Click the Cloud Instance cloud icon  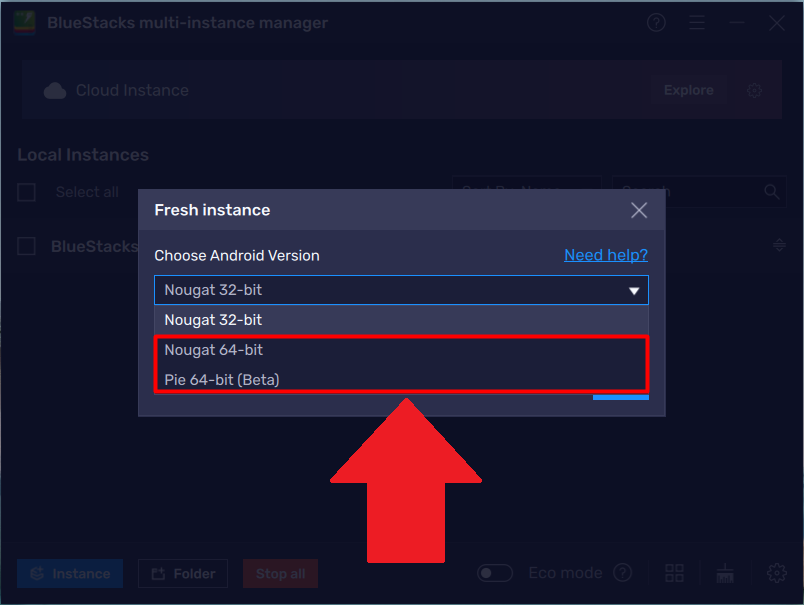[55, 91]
